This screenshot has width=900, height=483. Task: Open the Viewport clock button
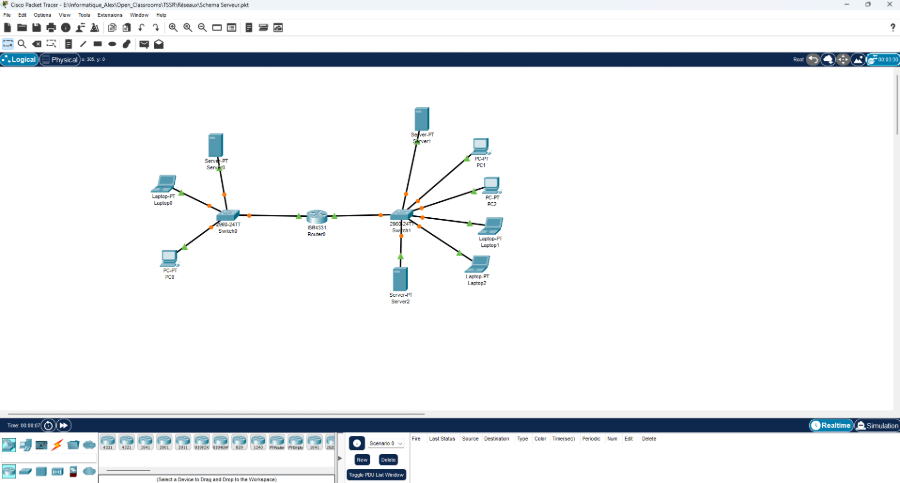click(883, 60)
